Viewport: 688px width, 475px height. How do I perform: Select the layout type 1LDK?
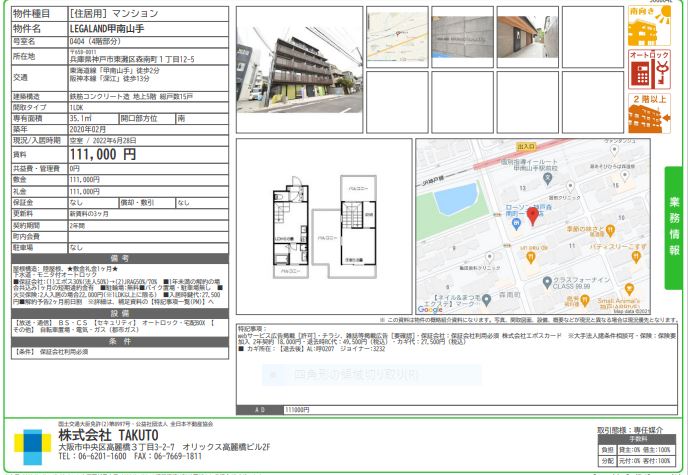tap(76, 107)
